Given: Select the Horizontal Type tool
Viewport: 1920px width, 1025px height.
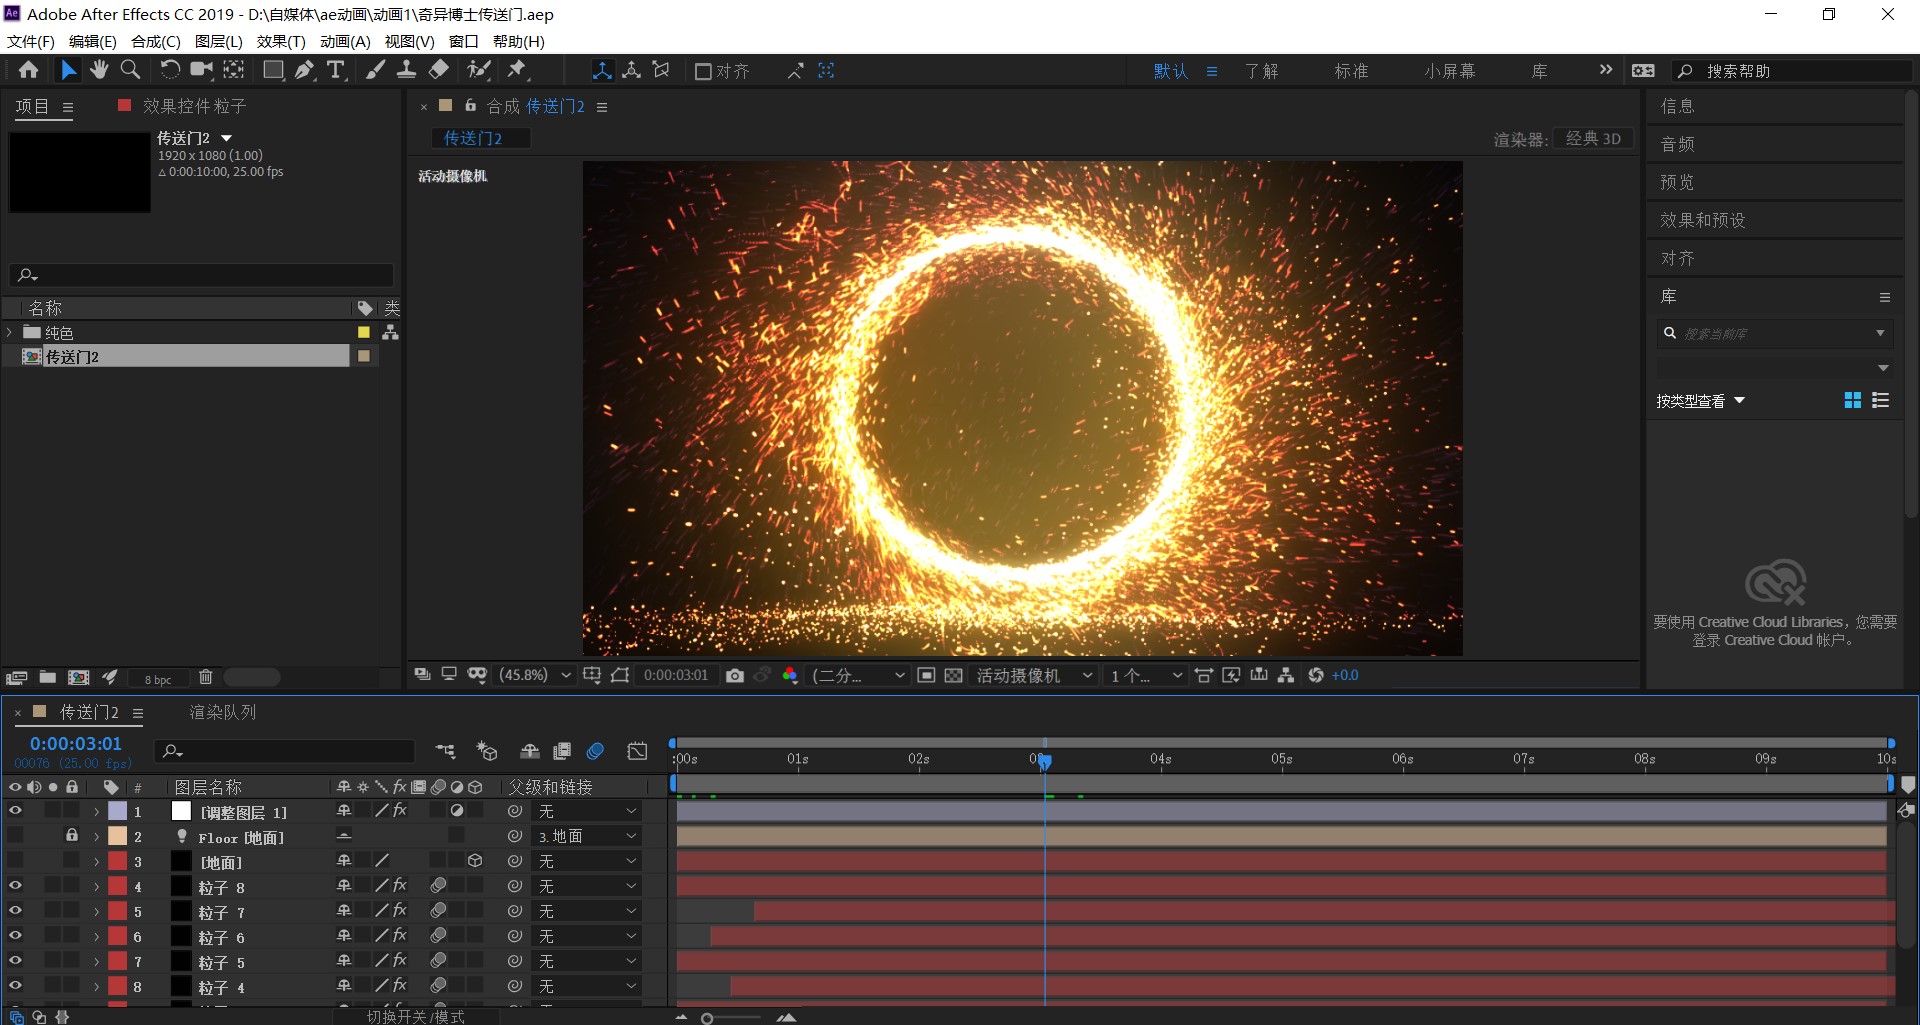Looking at the screenshot, I should 336,70.
